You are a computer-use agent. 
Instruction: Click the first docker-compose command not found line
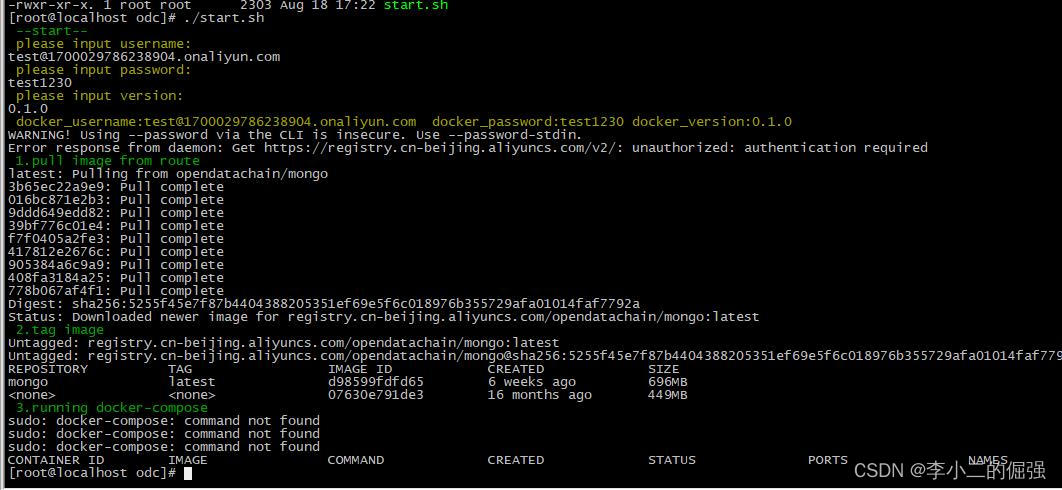click(x=164, y=421)
